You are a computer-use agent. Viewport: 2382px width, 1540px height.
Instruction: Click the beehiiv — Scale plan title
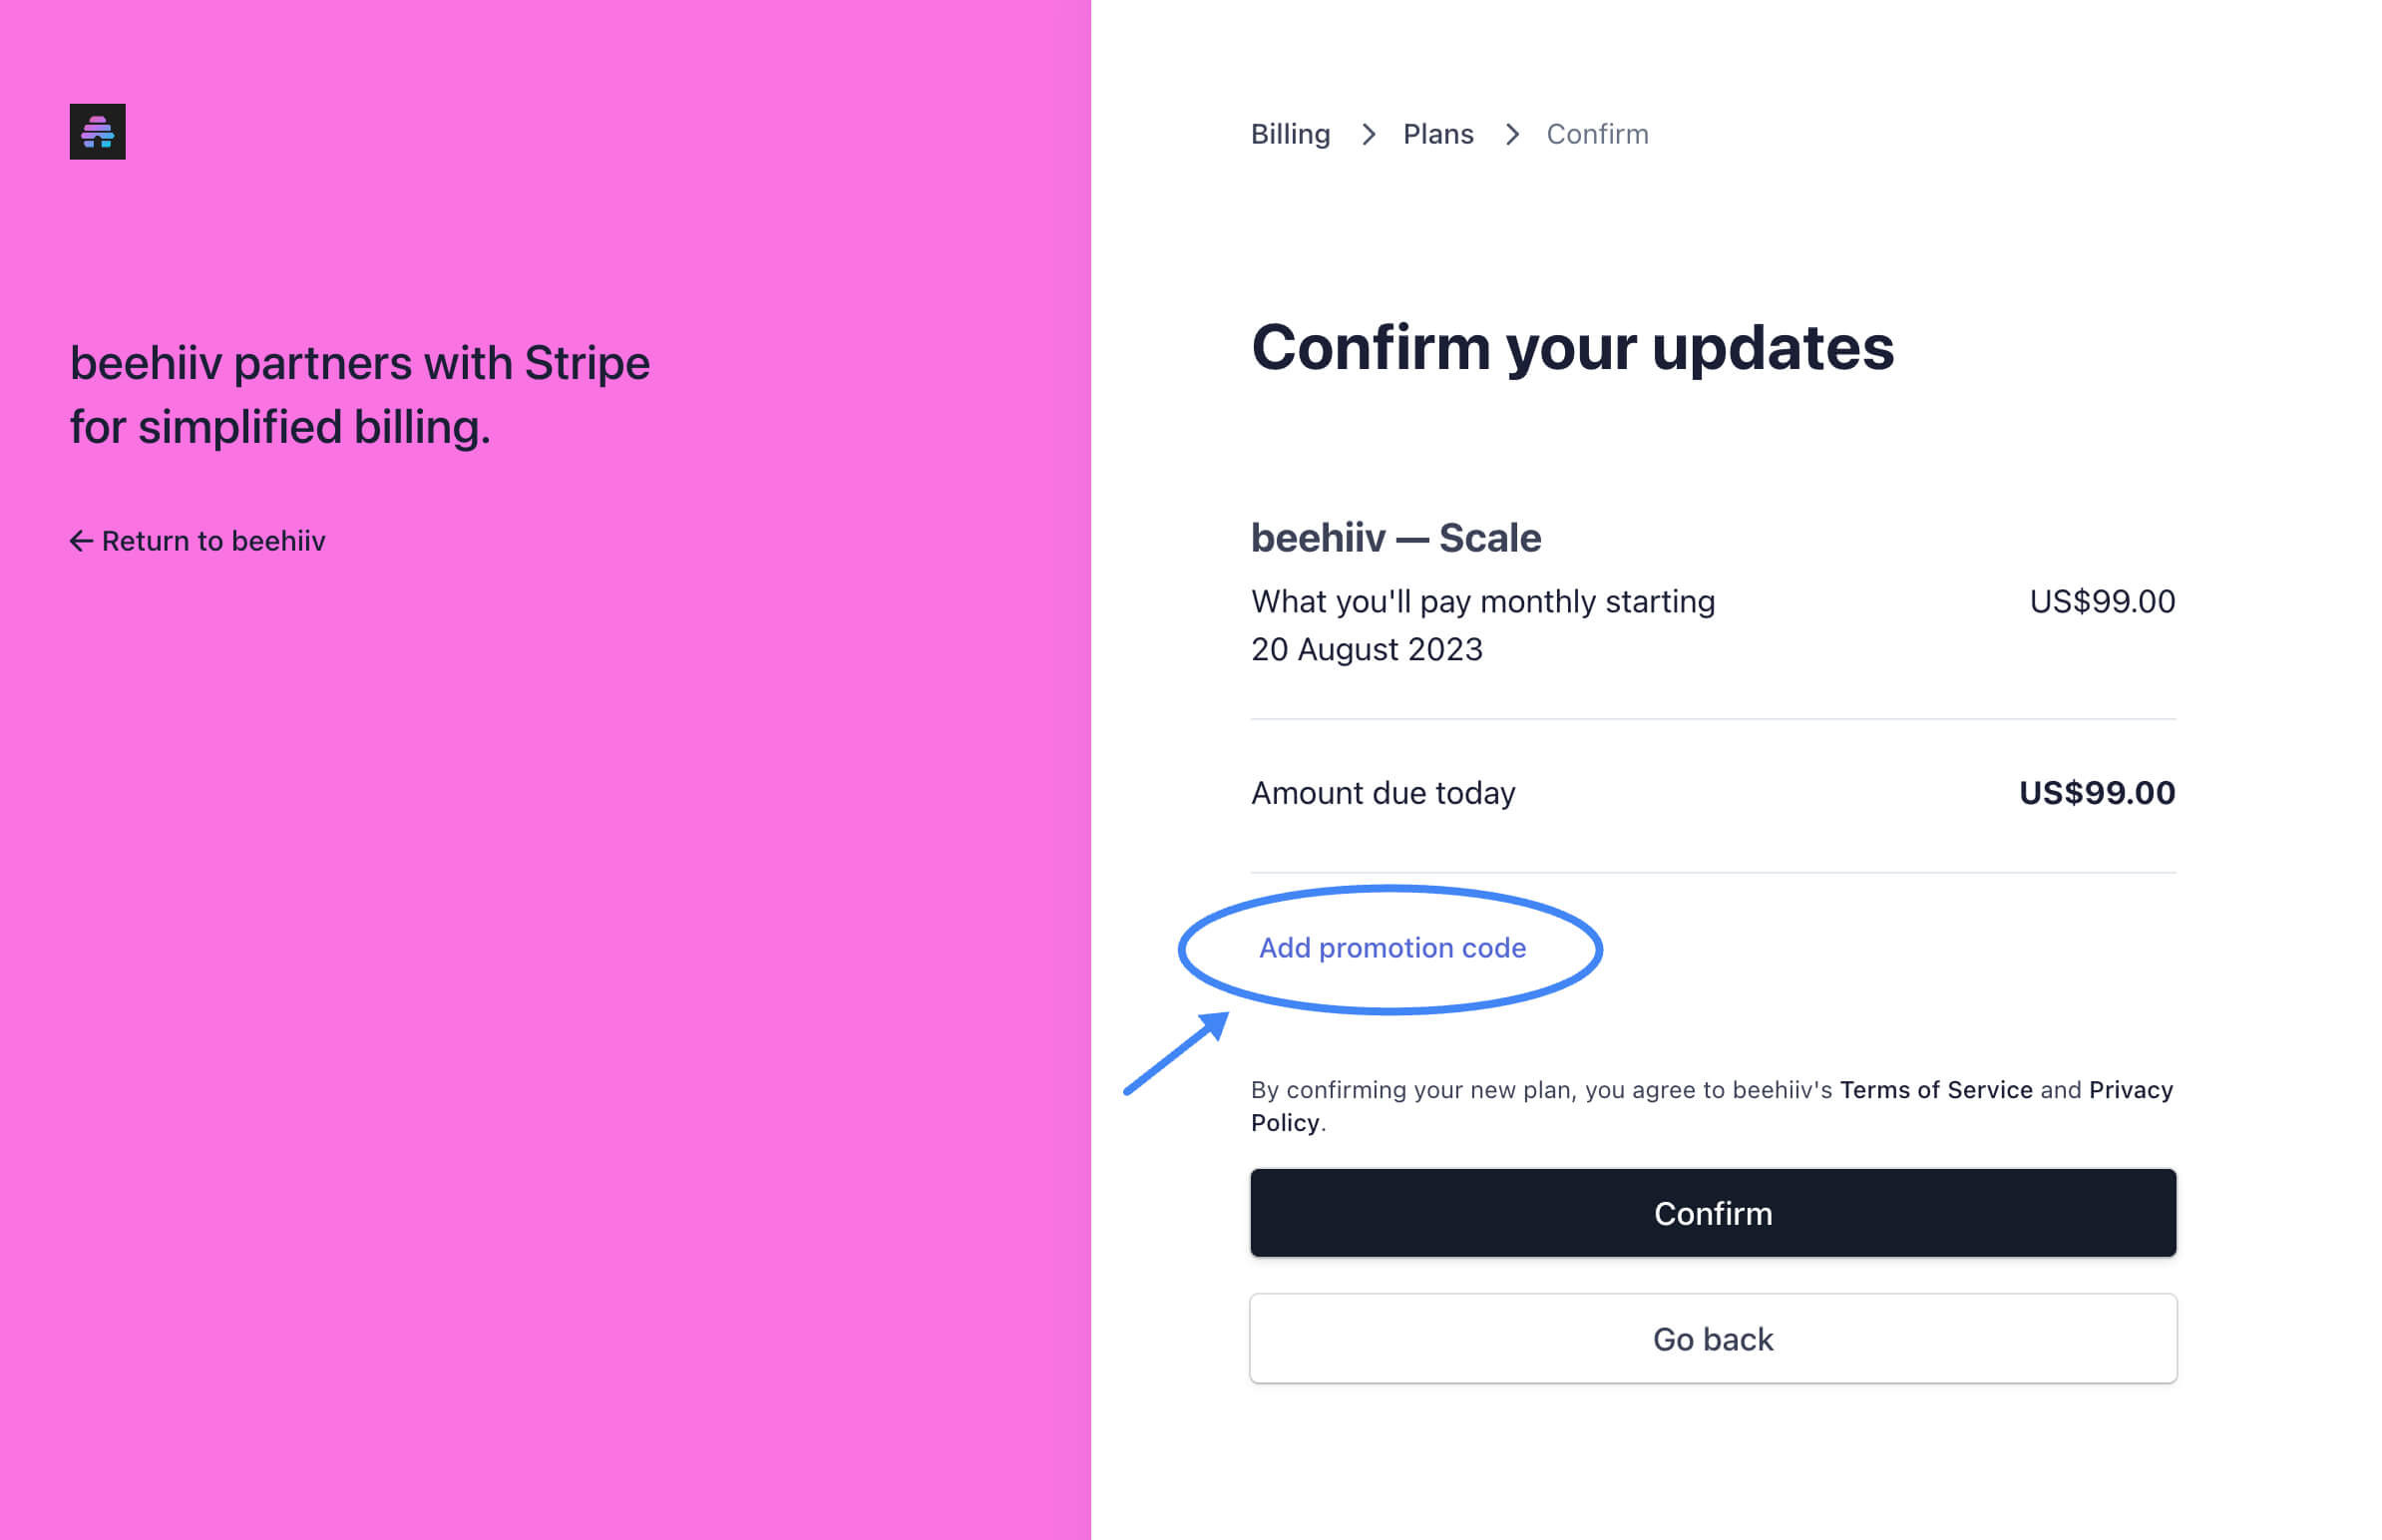(x=1395, y=537)
